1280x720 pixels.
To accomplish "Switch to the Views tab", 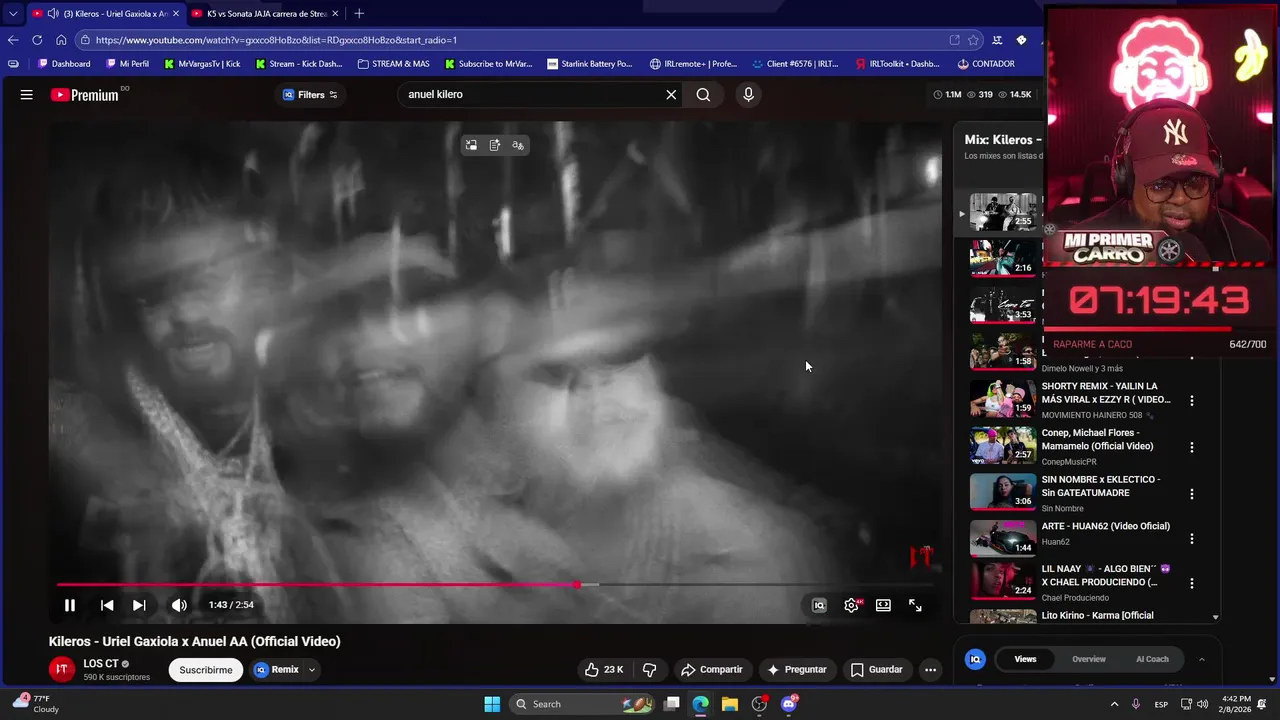I will [x=1025, y=659].
